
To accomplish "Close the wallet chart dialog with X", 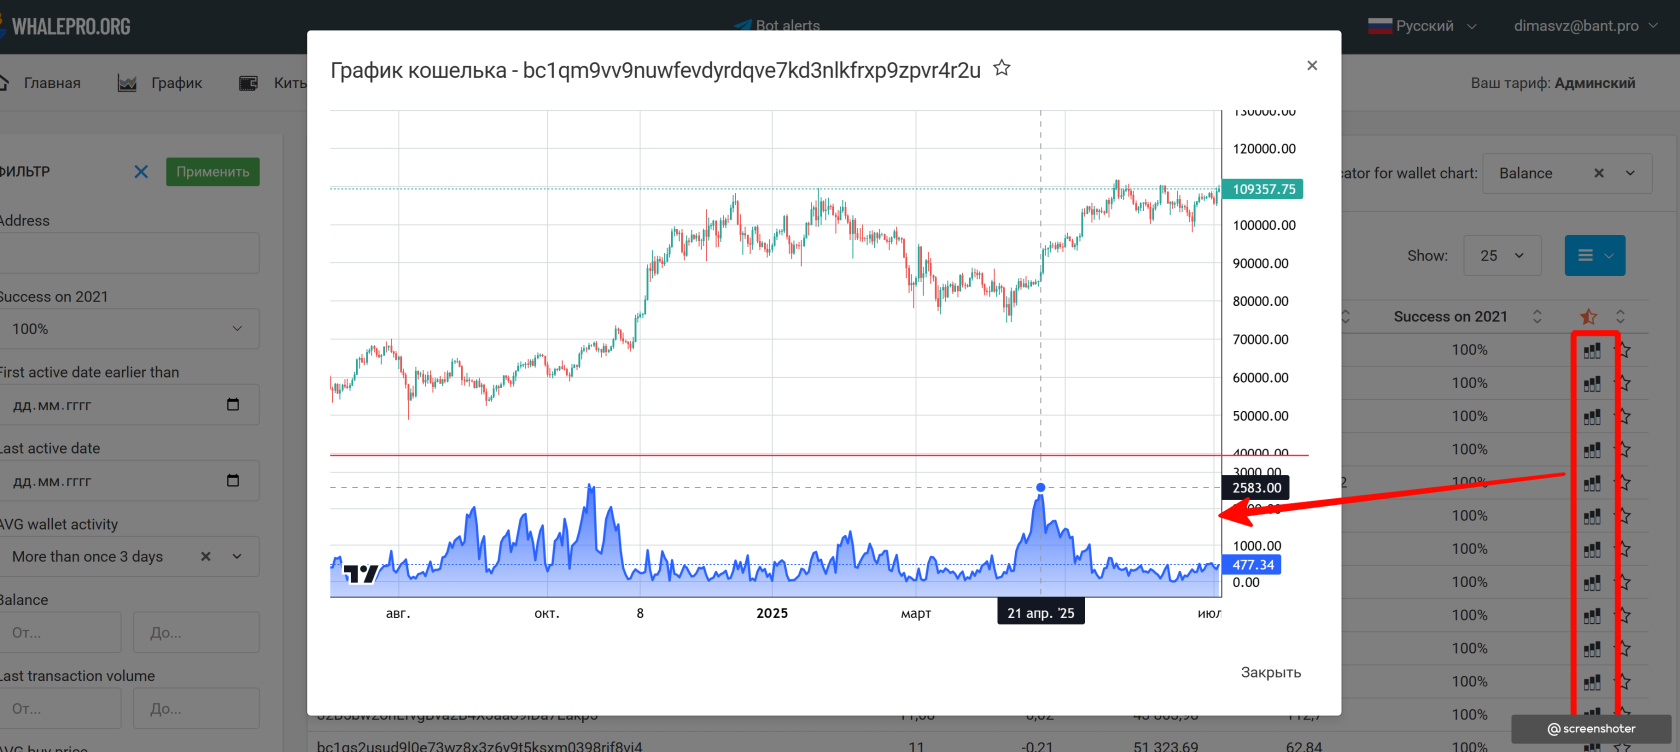I will tap(1312, 66).
